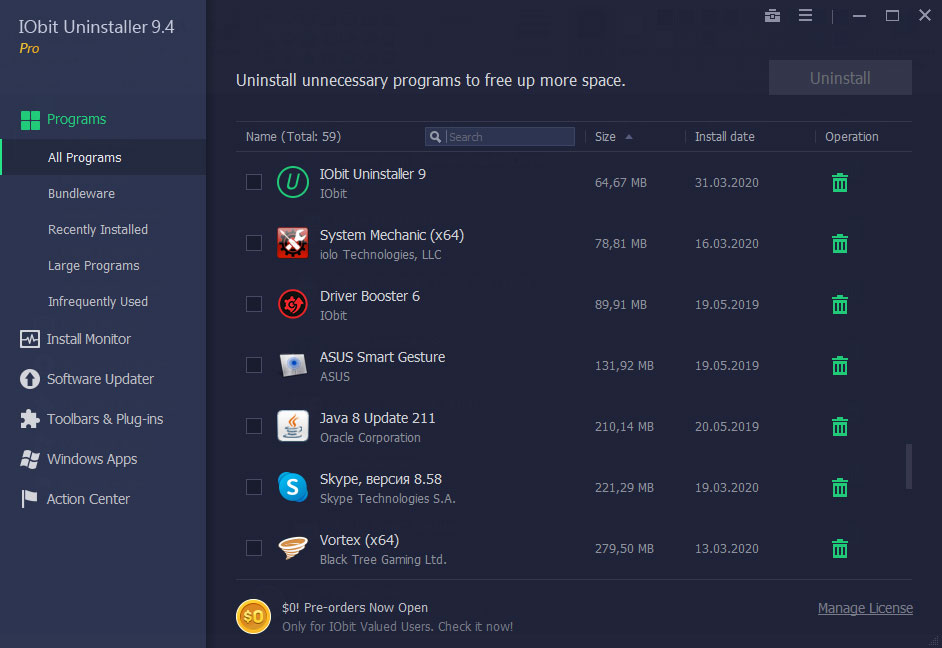Check the IObit Uninstaller 9 checkbox
This screenshot has height=648, width=942.
click(x=254, y=182)
